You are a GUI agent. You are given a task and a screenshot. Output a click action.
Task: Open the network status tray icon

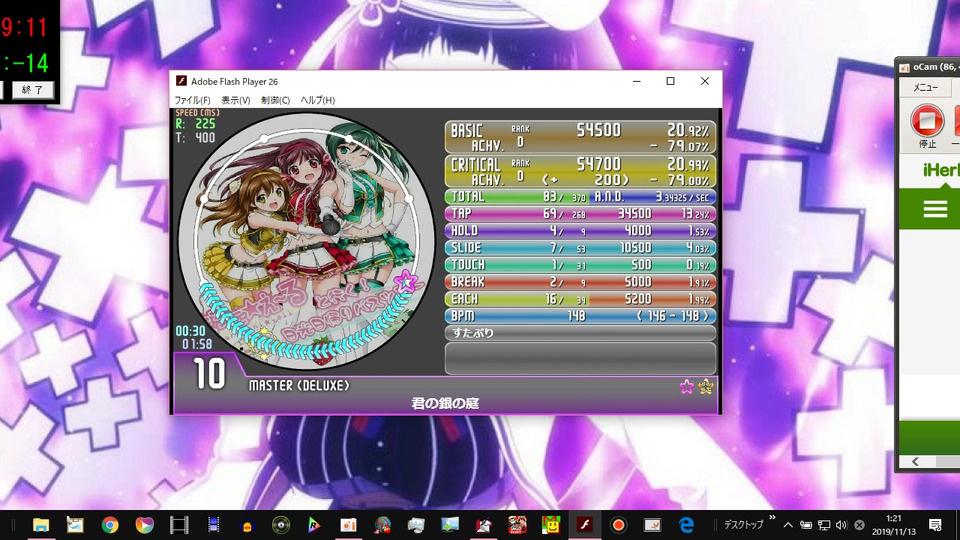[x=824, y=525]
